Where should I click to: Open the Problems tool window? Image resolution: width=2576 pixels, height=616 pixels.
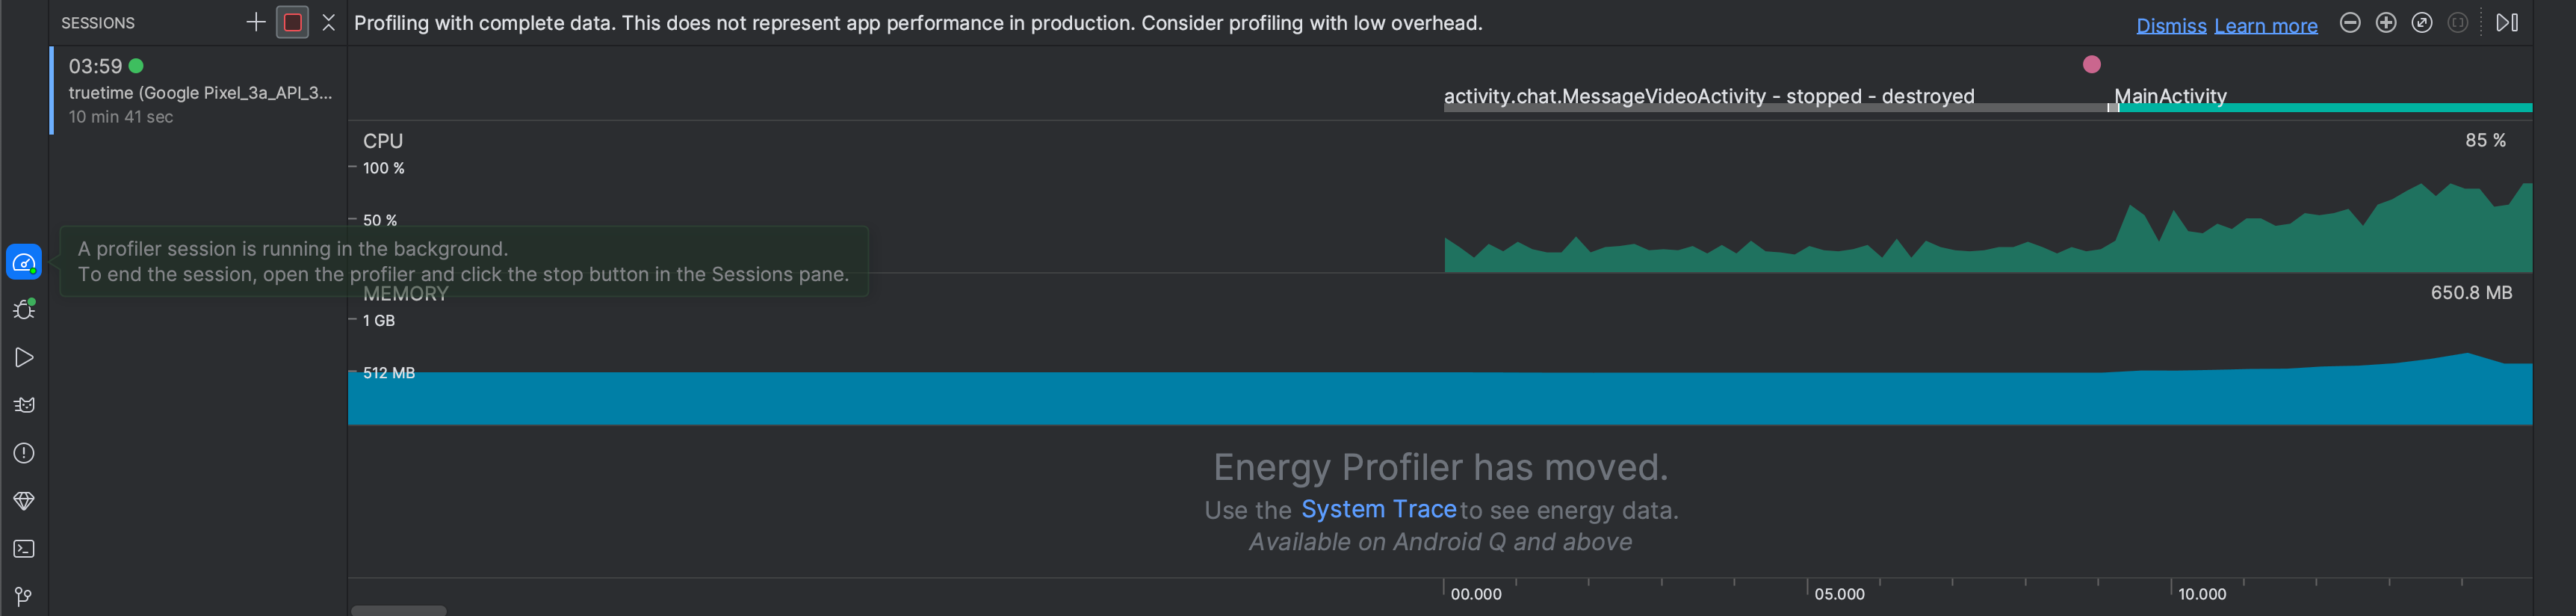(x=24, y=453)
